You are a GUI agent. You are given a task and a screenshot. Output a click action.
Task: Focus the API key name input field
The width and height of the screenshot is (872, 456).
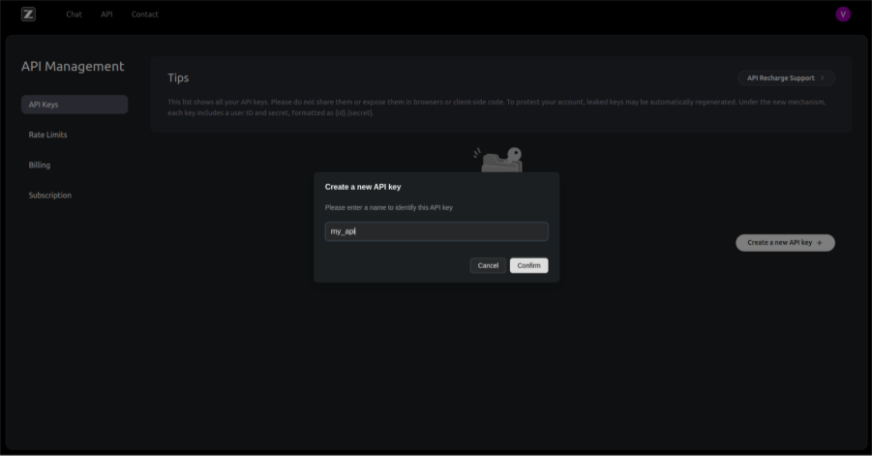[436, 231]
